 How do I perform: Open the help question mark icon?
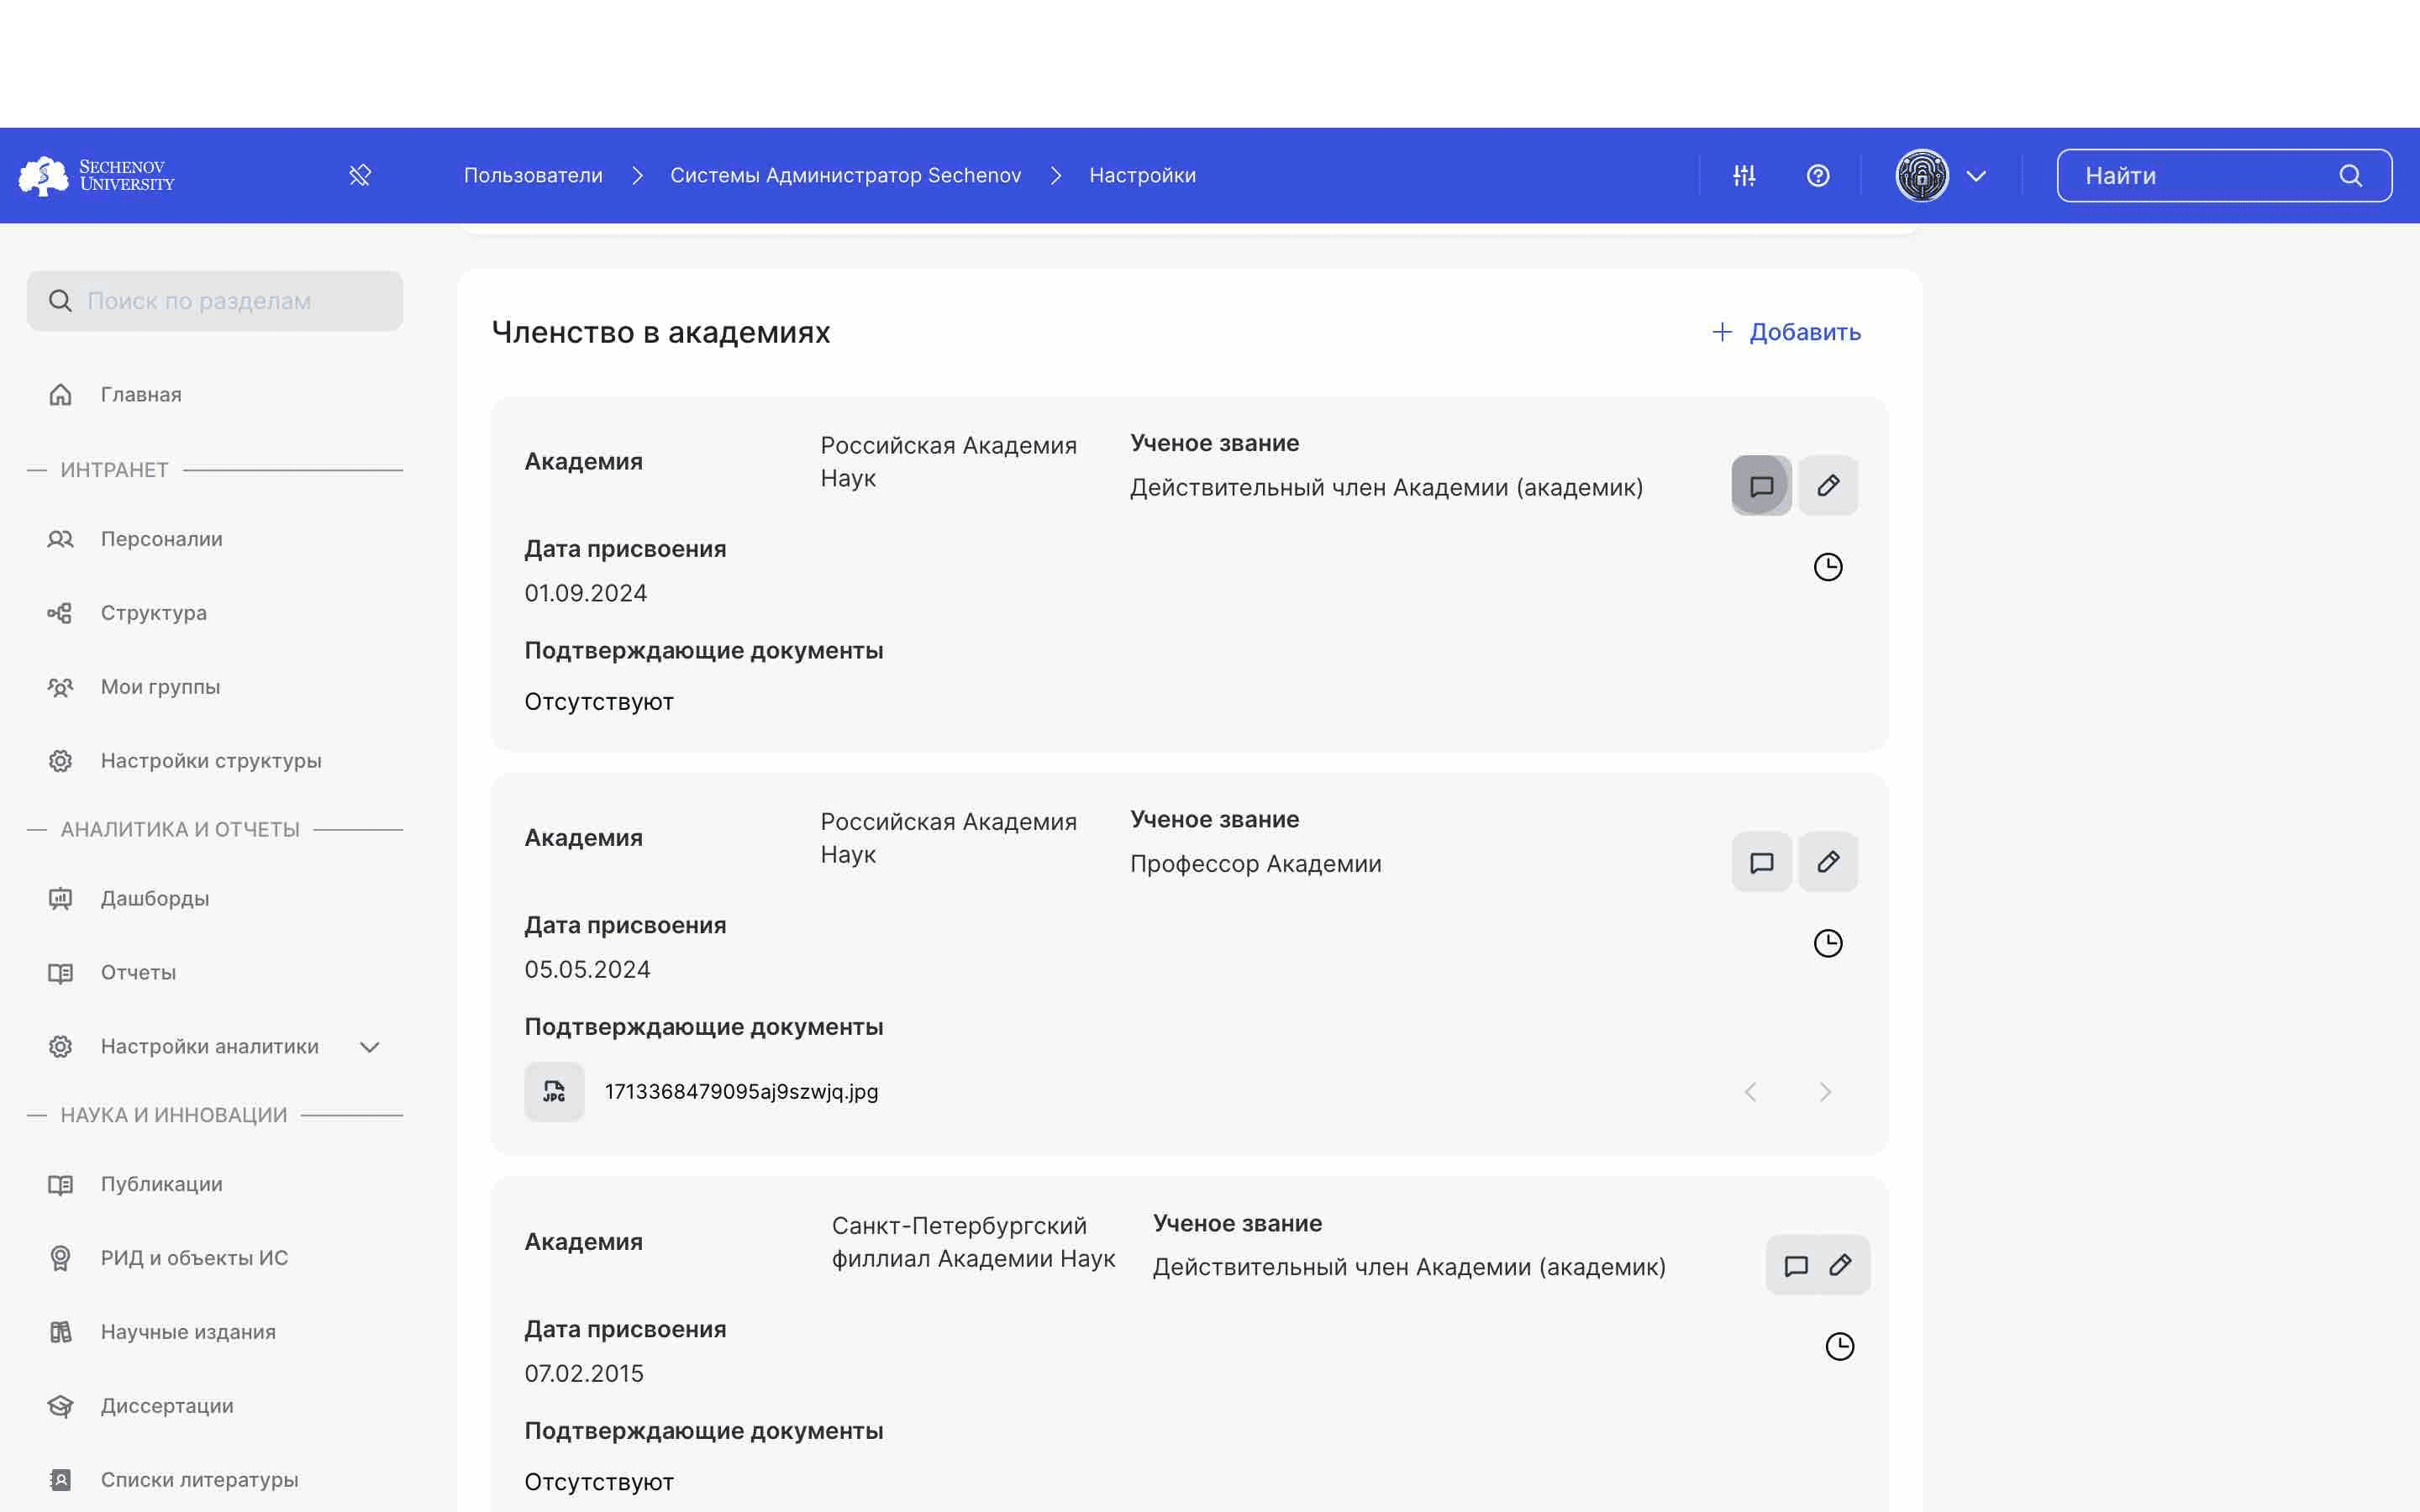click(x=1818, y=176)
